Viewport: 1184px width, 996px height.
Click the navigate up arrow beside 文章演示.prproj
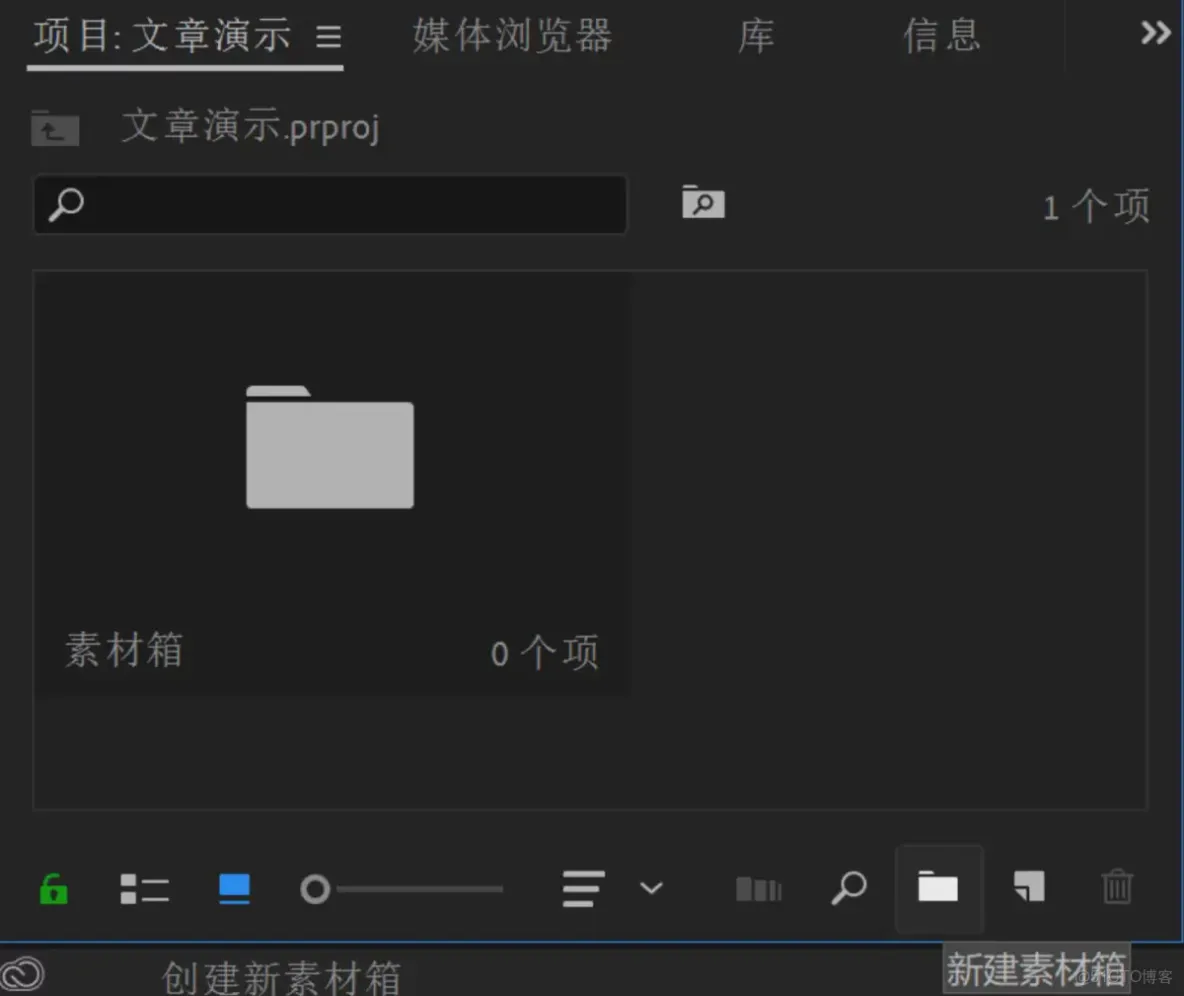[x=54, y=128]
